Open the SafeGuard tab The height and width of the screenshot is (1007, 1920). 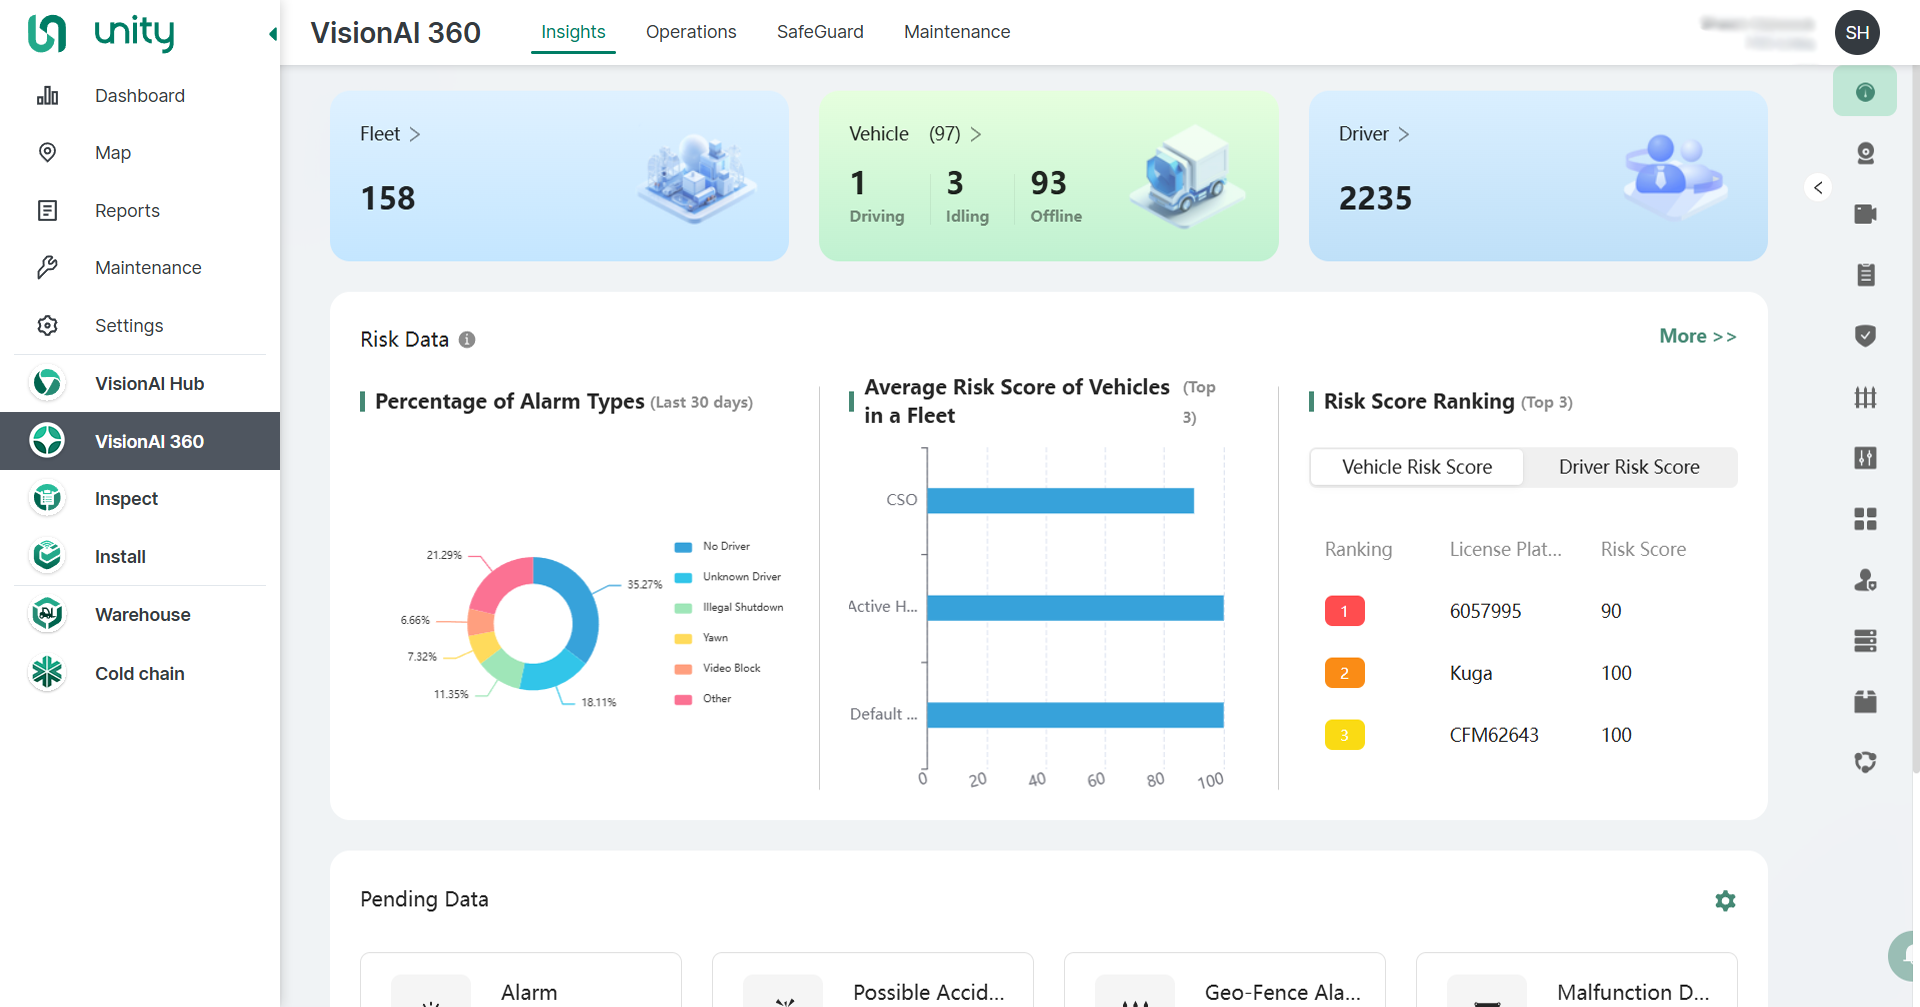pyautogui.click(x=820, y=32)
